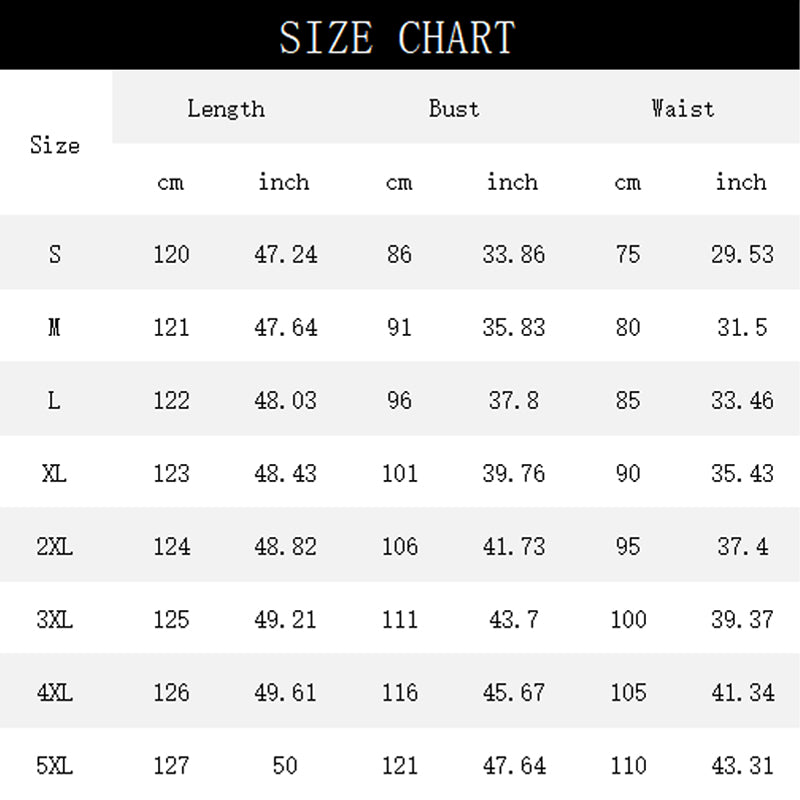
Task: Select the 3XL size row label
Action: (55, 619)
